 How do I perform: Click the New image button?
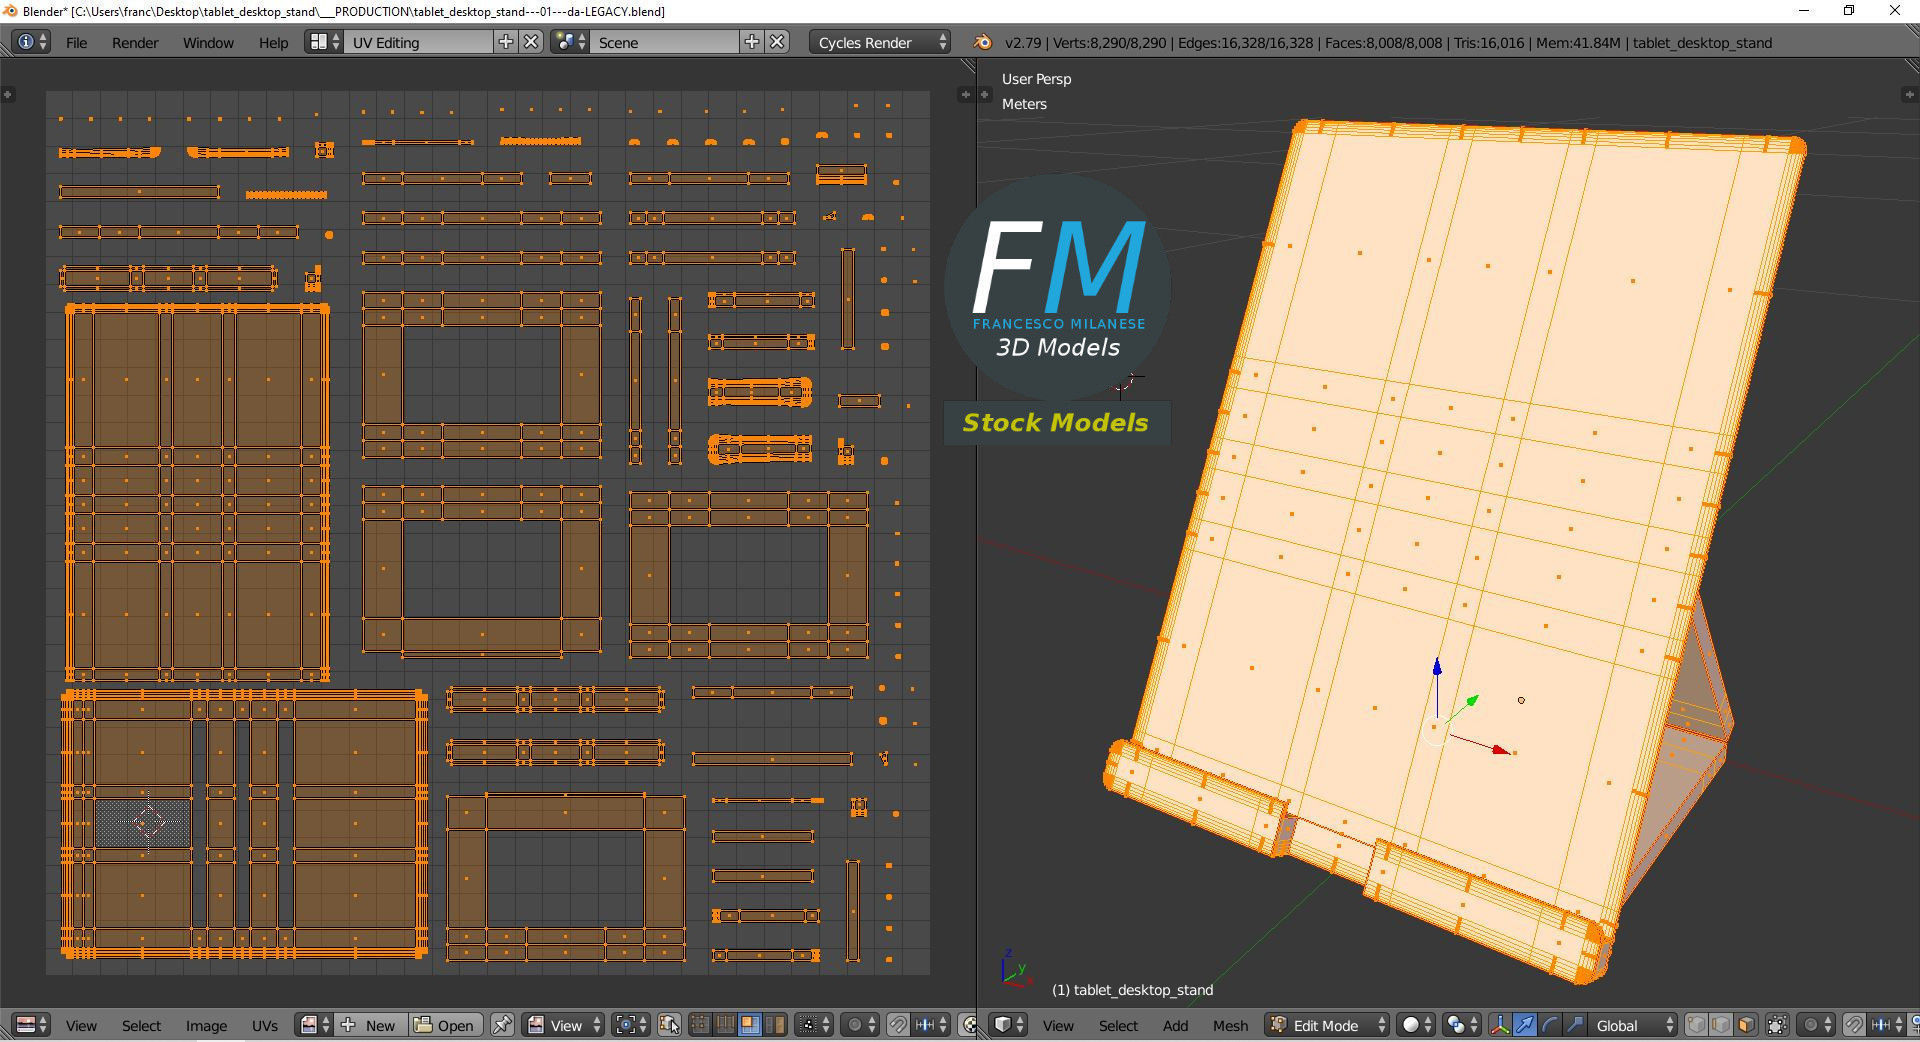(x=371, y=1025)
